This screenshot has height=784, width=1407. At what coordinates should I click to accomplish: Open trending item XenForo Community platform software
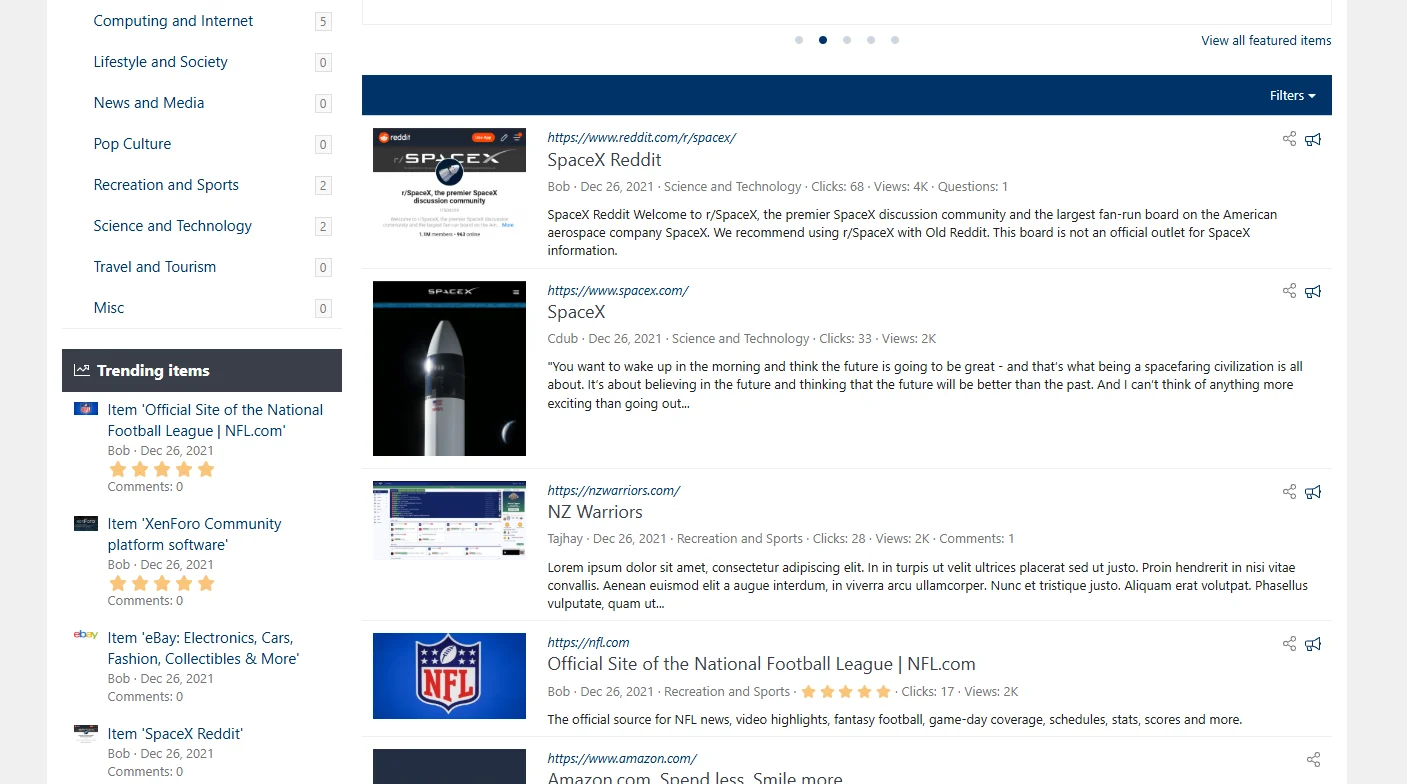coord(194,534)
